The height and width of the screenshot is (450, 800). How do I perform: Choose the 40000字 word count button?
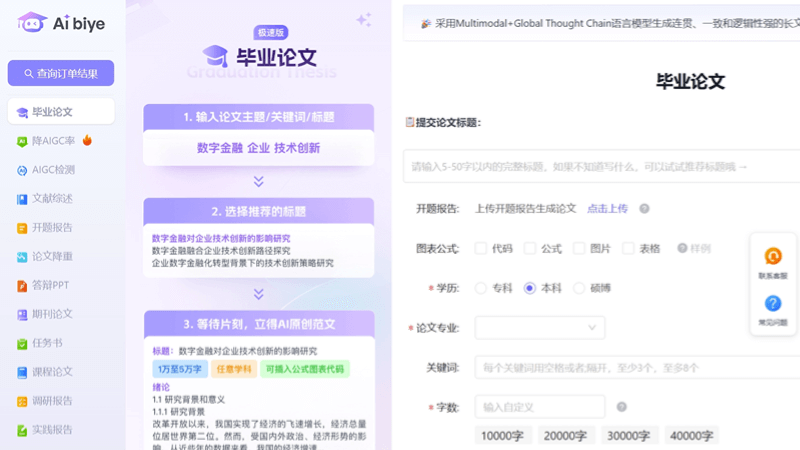click(x=692, y=436)
